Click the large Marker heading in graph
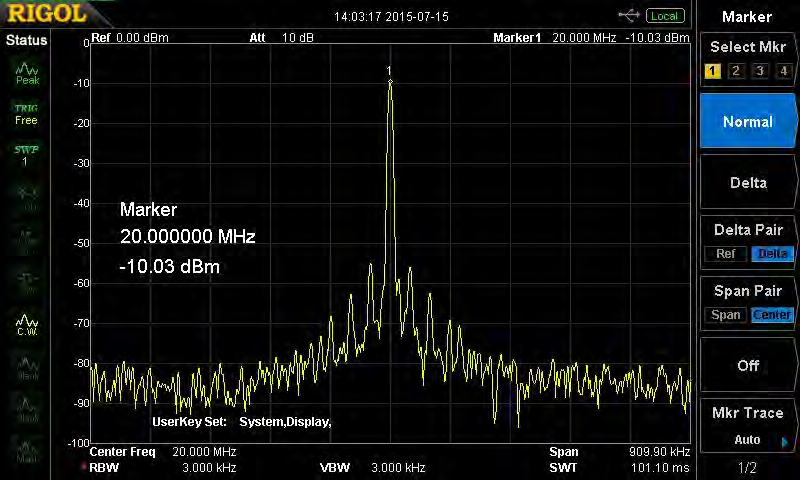 pos(148,210)
